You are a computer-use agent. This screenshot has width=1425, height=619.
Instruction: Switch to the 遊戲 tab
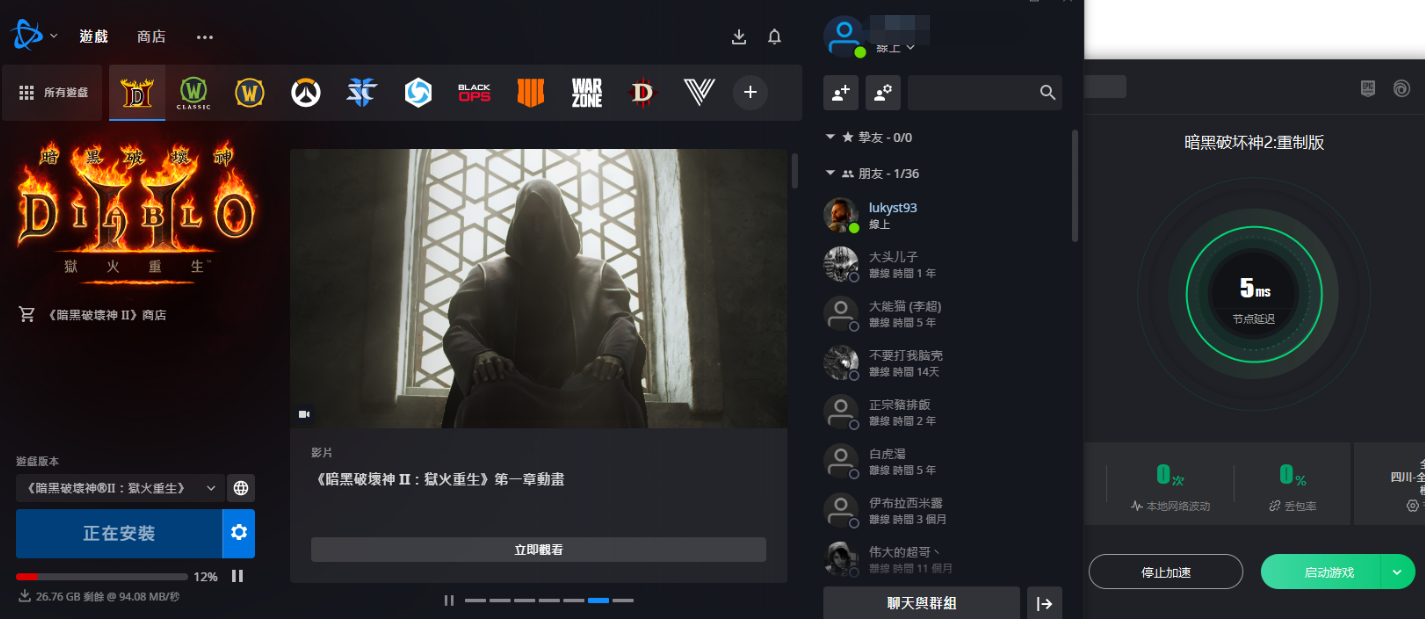(x=93, y=36)
